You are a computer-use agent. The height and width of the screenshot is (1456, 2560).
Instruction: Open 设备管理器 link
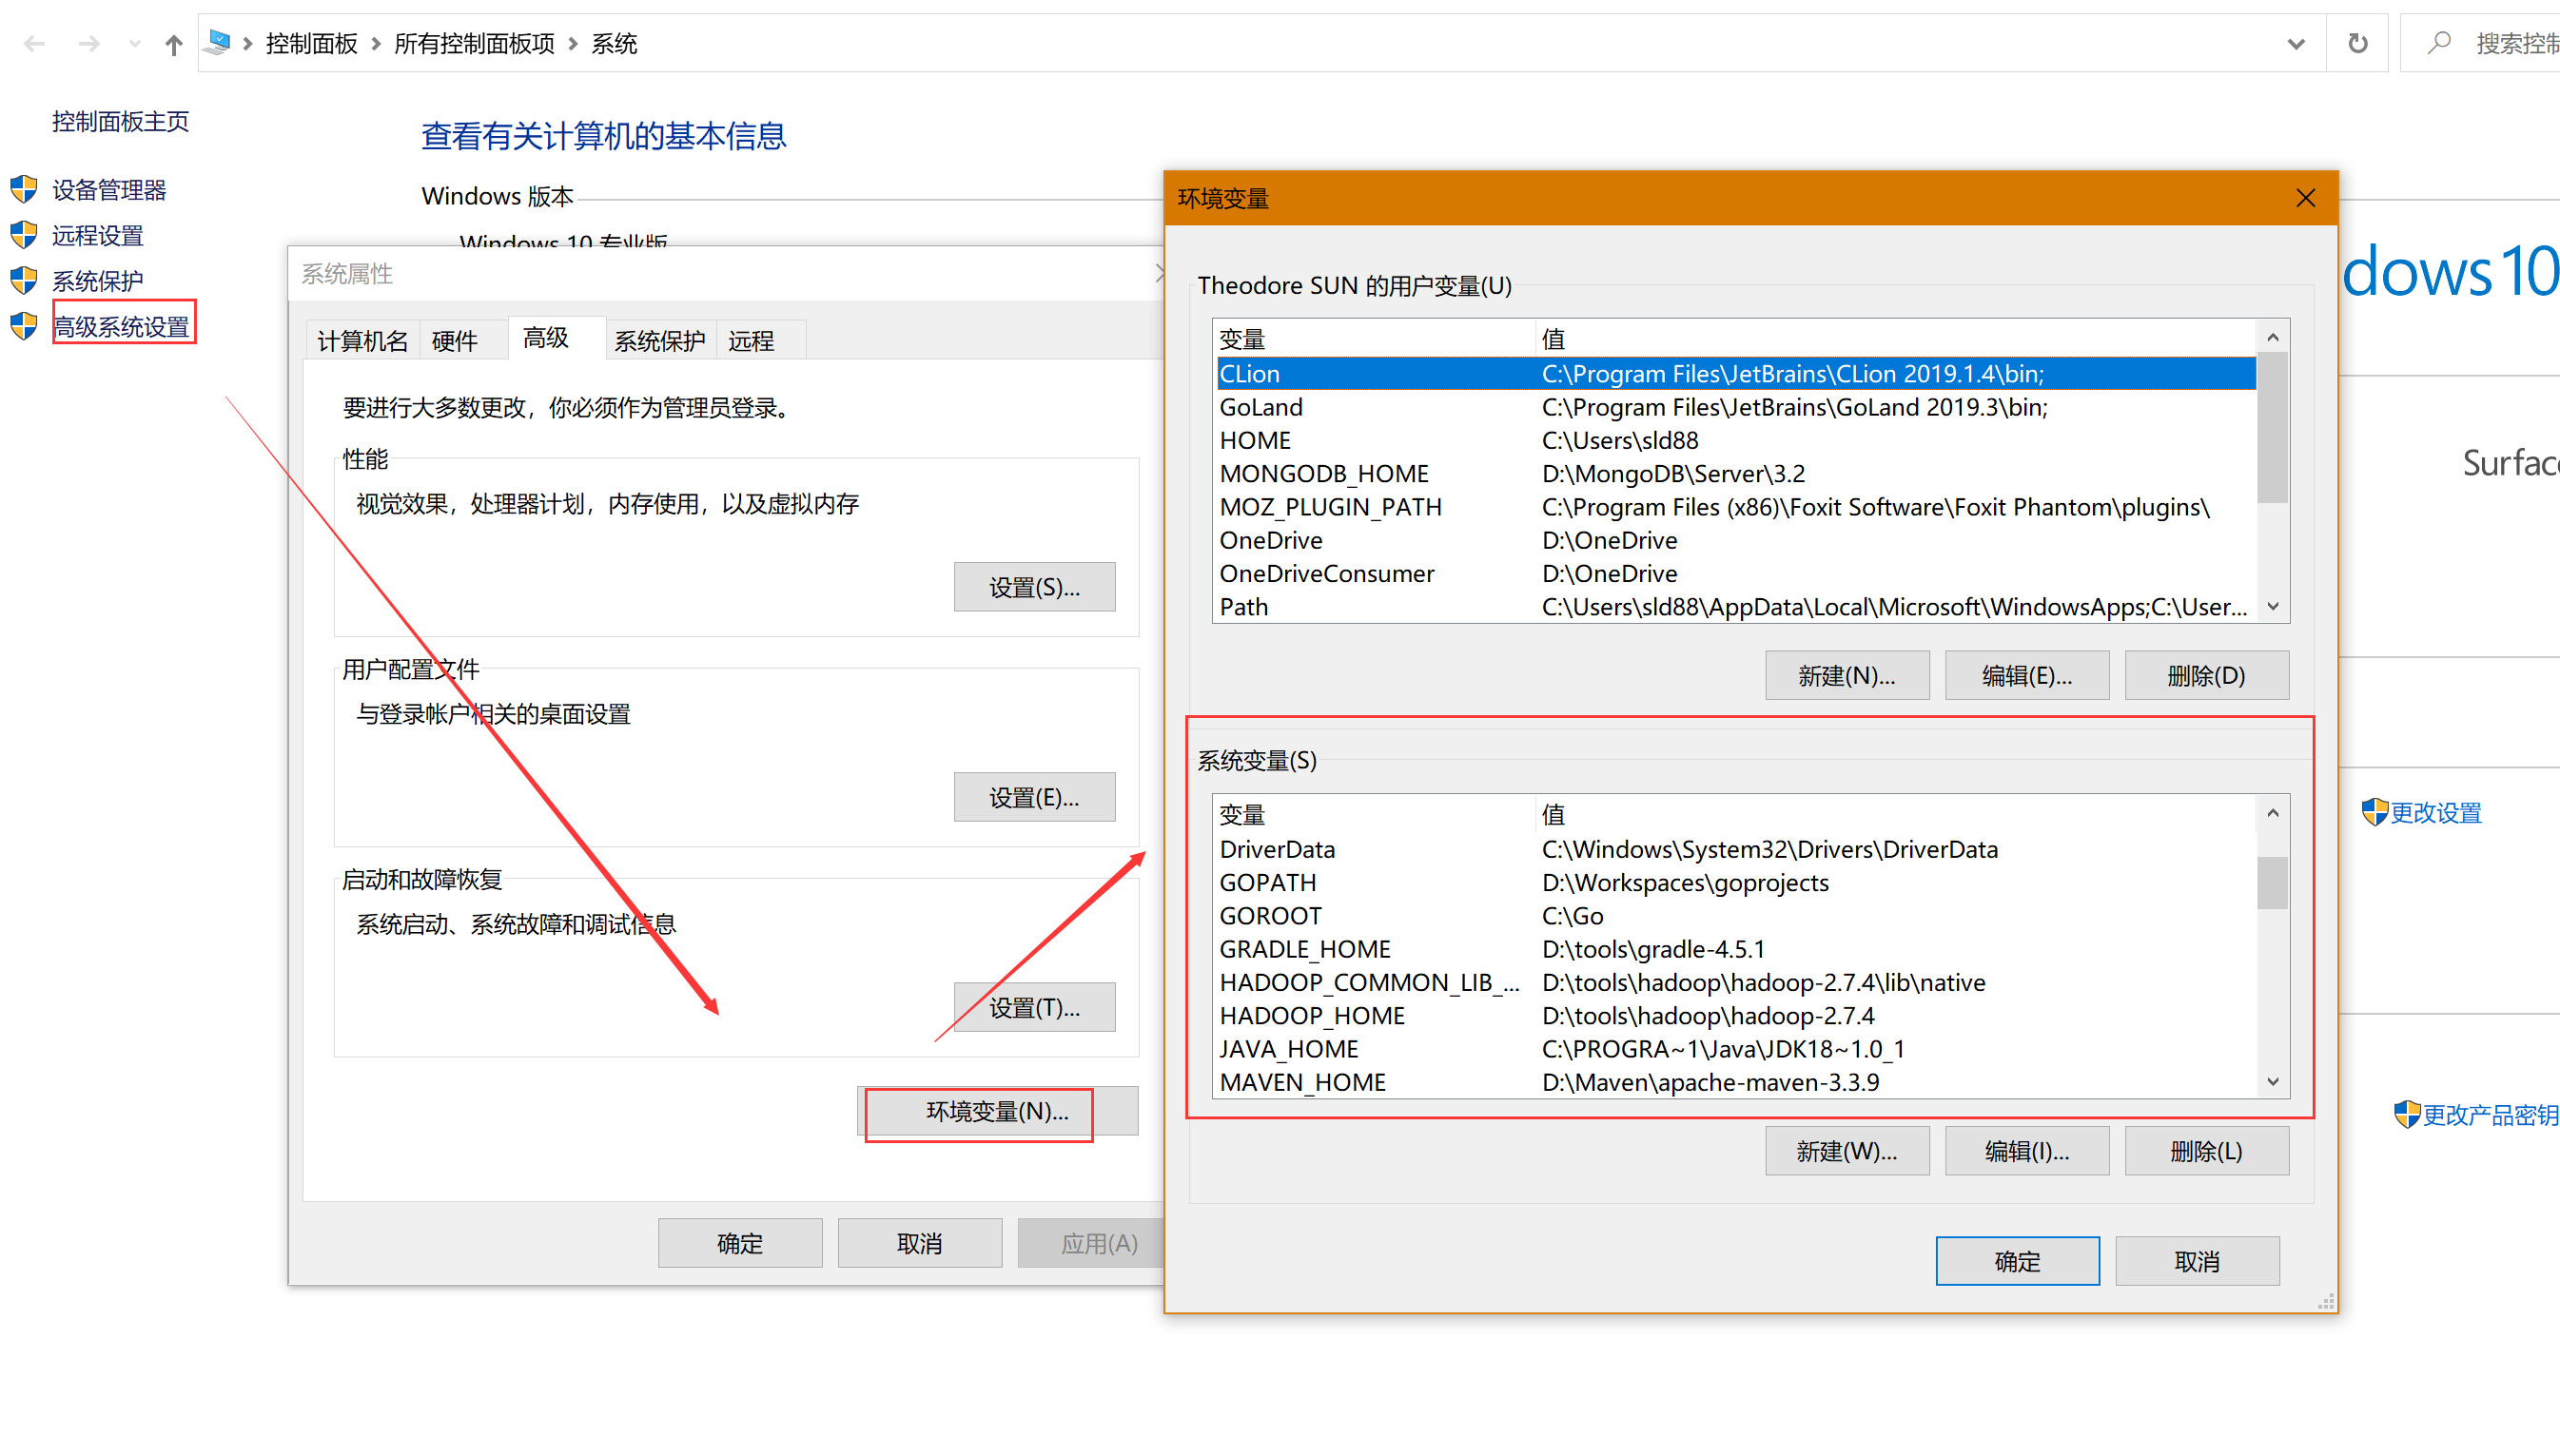click(109, 190)
